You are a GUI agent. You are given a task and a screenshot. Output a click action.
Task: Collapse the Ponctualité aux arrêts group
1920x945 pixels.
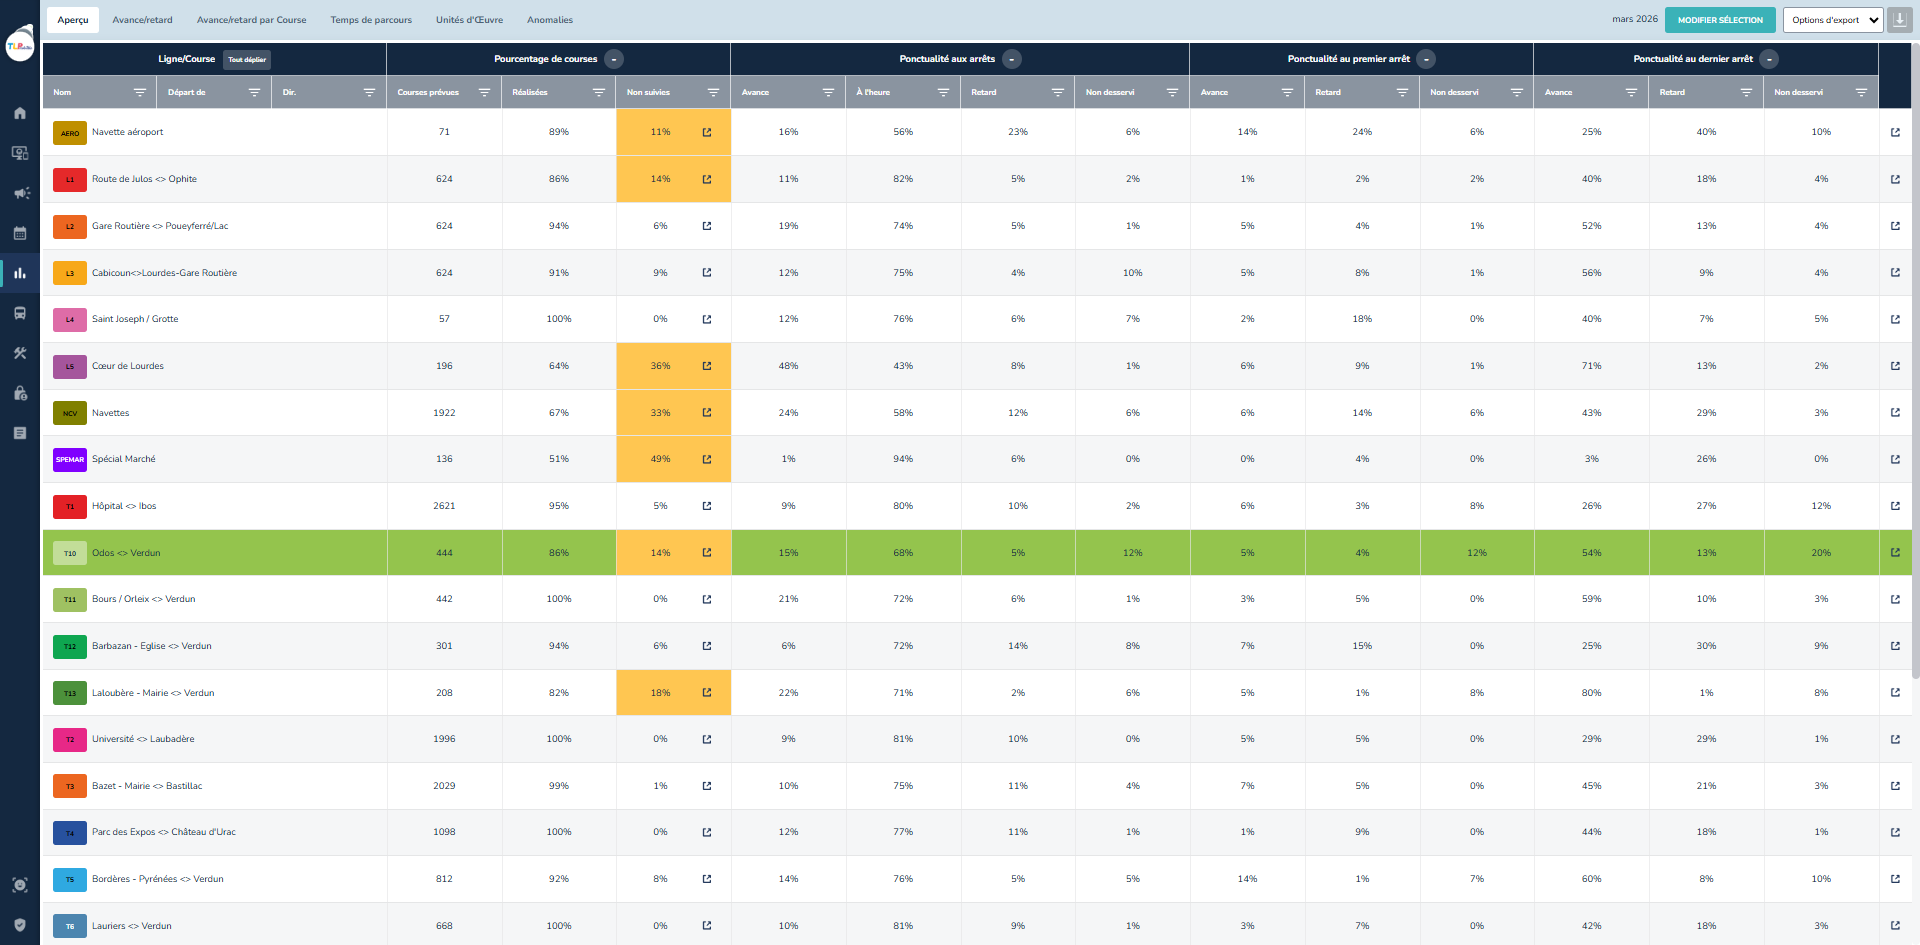[1012, 59]
